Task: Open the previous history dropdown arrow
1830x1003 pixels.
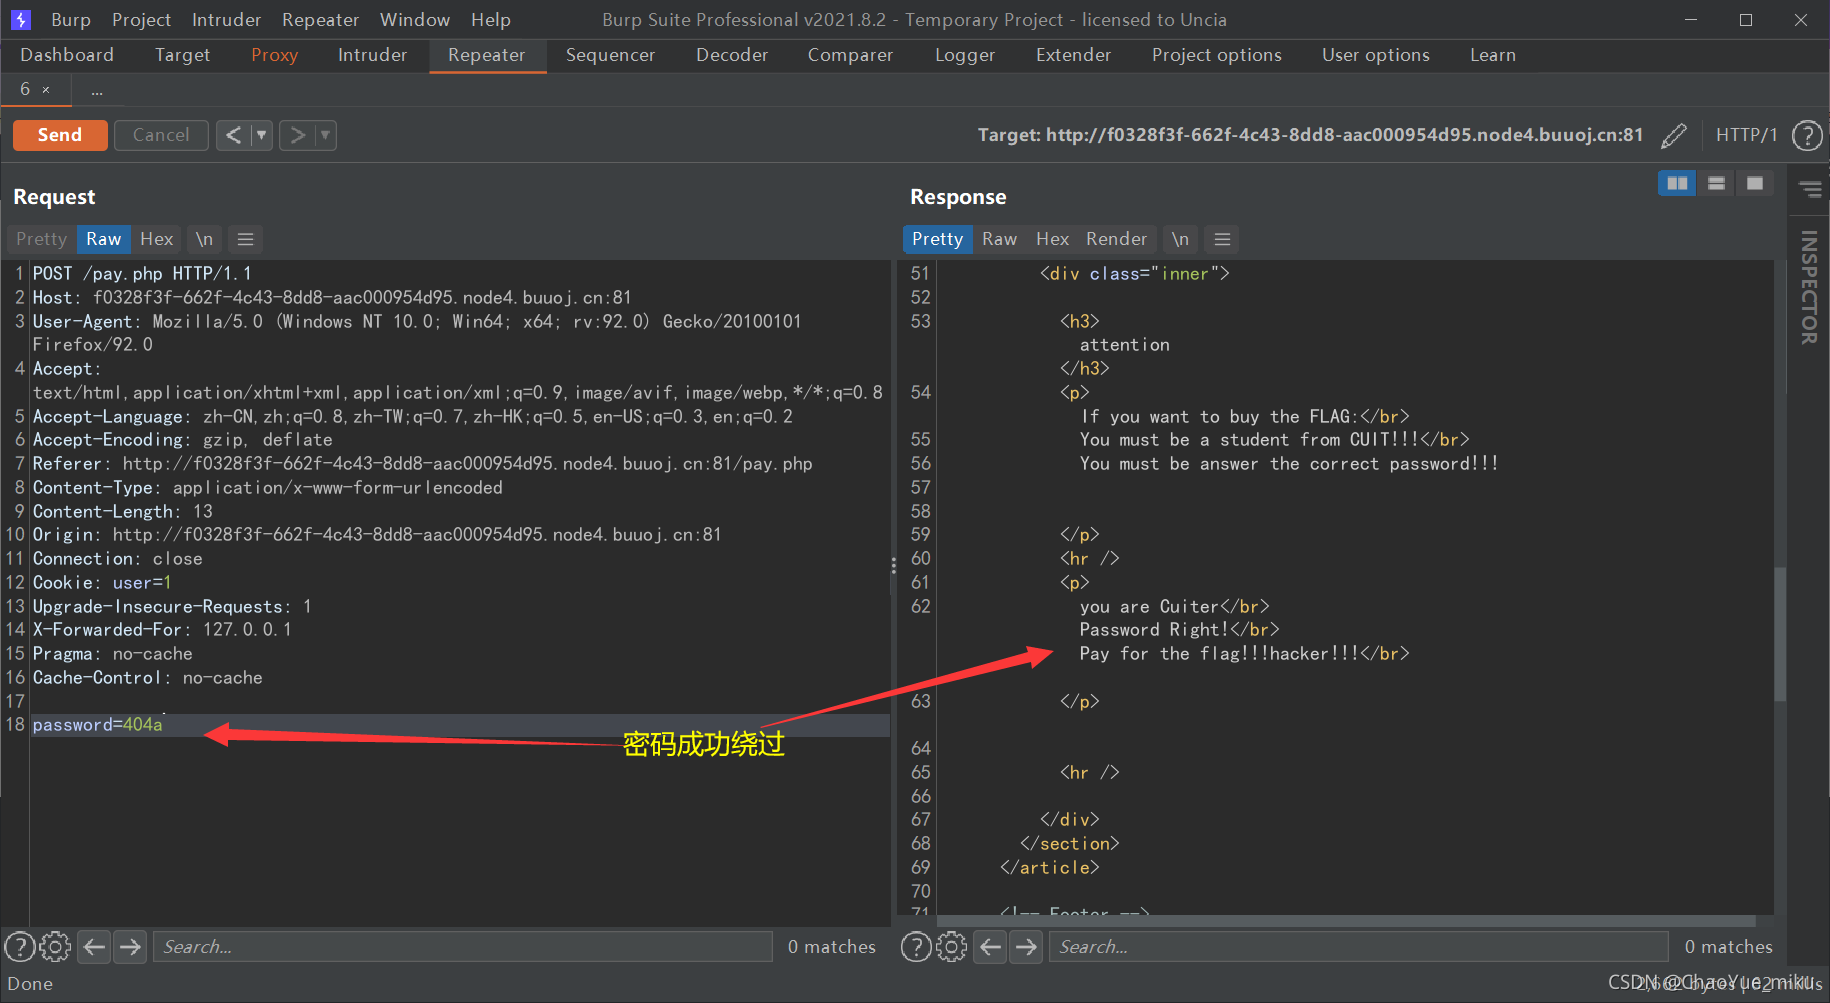Action: pyautogui.click(x=262, y=135)
